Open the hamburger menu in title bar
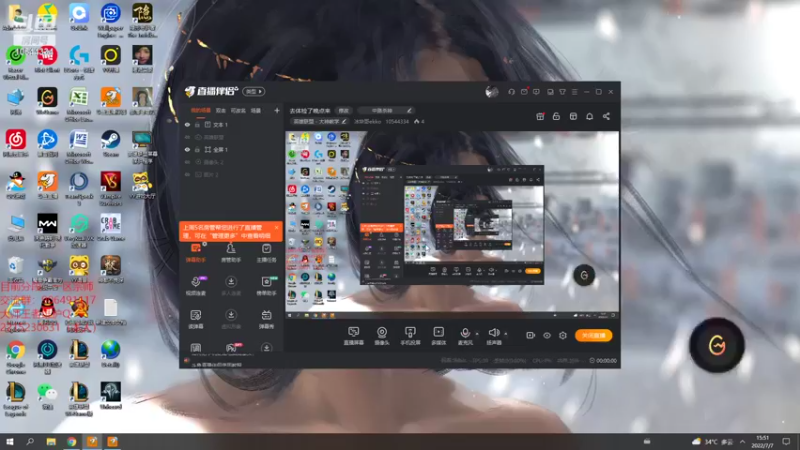The width and height of the screenshot is (800, 450). coord(574,92)
